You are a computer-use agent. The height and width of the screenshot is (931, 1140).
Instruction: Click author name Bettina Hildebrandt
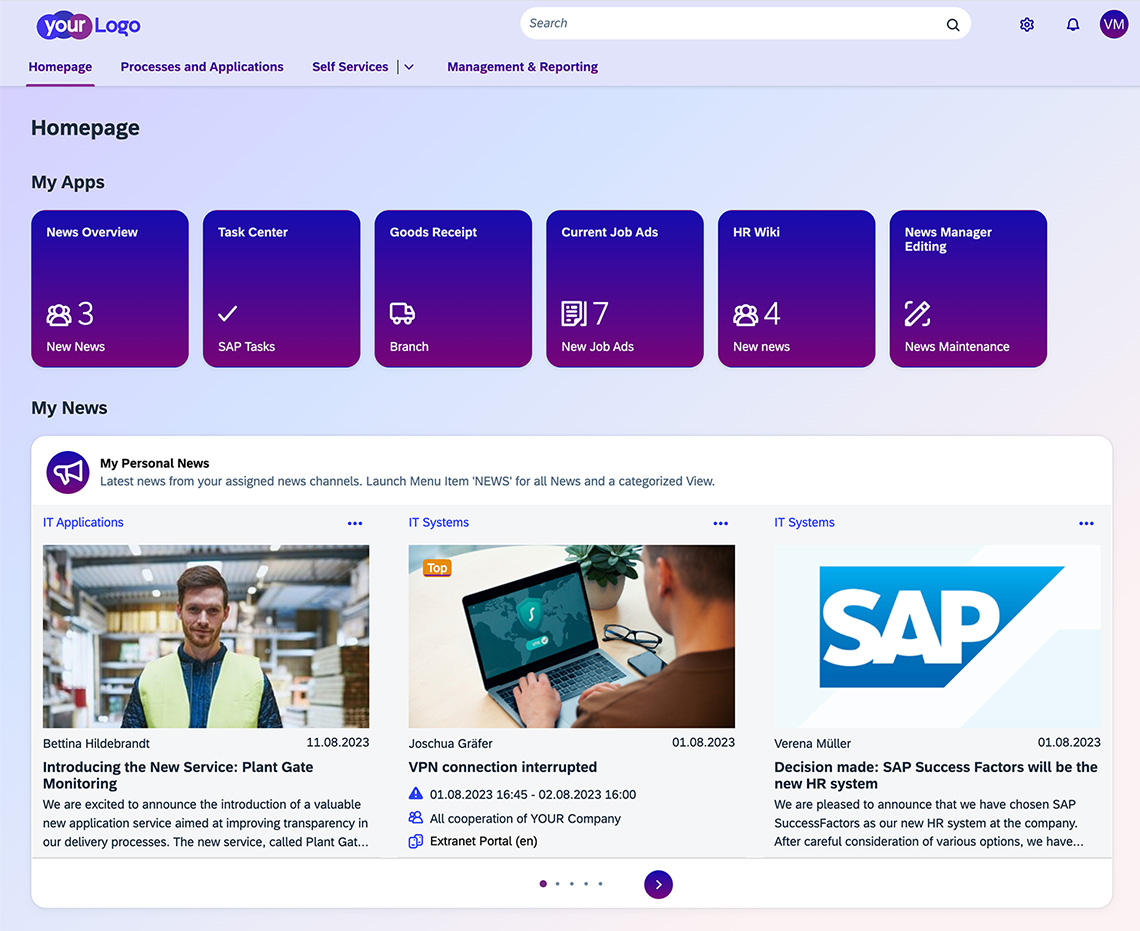point(96,743)
